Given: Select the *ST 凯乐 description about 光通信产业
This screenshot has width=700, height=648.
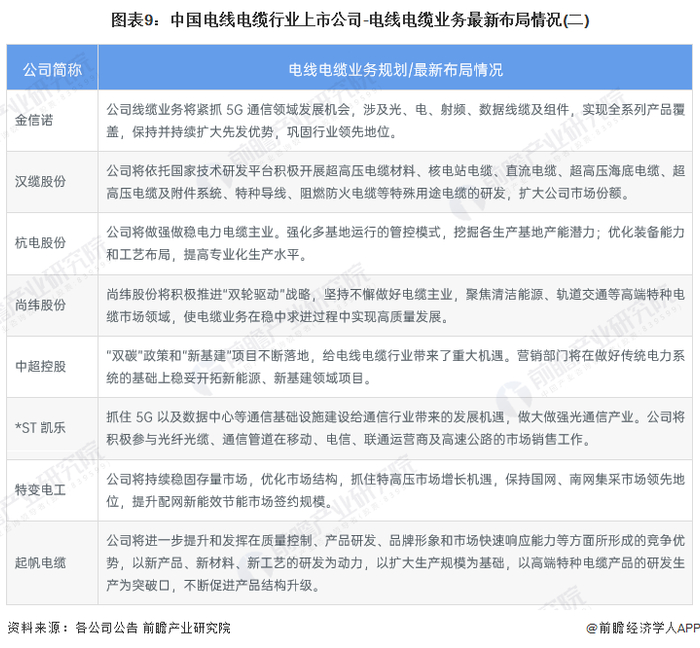Looking at the screenshot, I should 396,428.
